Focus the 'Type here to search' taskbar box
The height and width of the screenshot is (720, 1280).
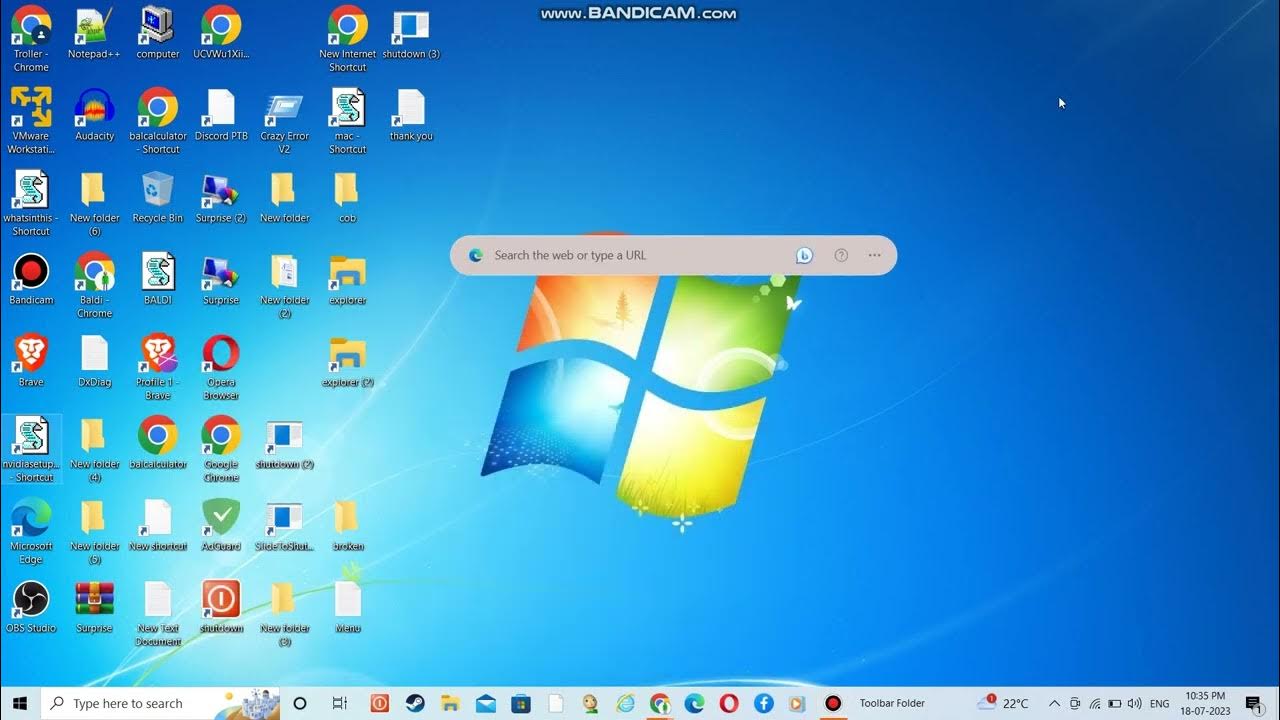(160, 703)
